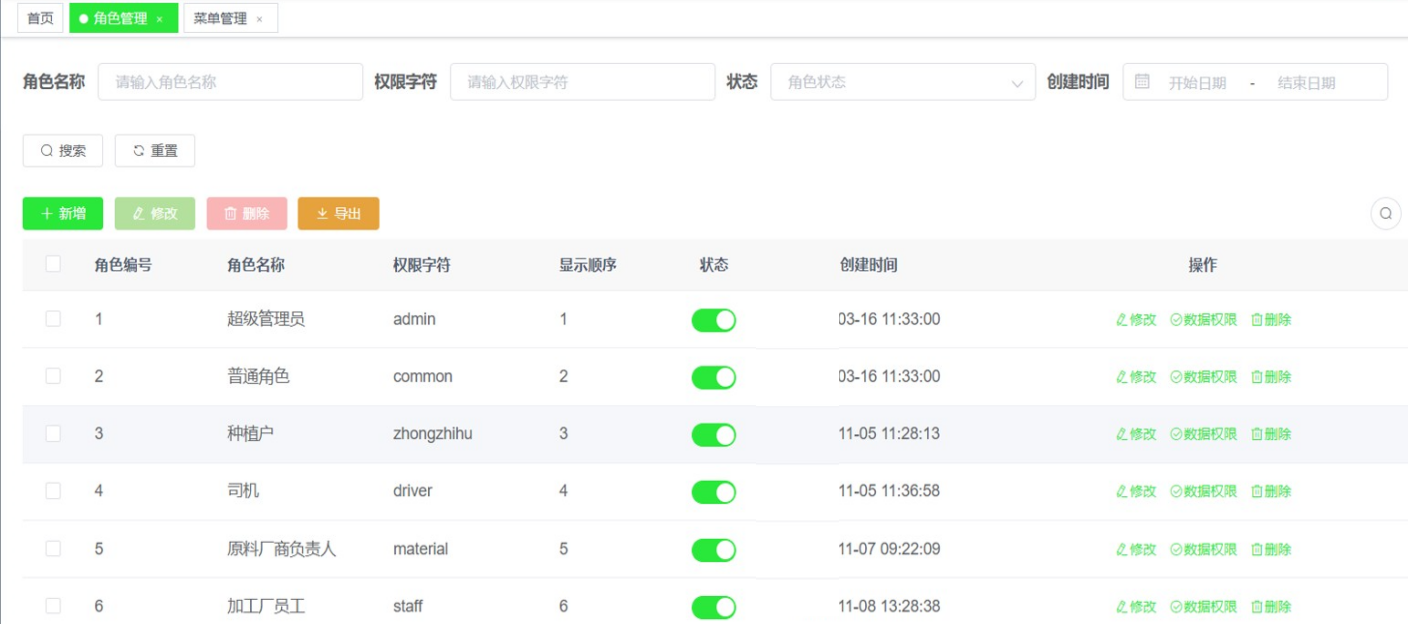Click 修改 in the zhongzhihu row
Viewport: 1408px width, 624px height.
(x=1136, y=434)
